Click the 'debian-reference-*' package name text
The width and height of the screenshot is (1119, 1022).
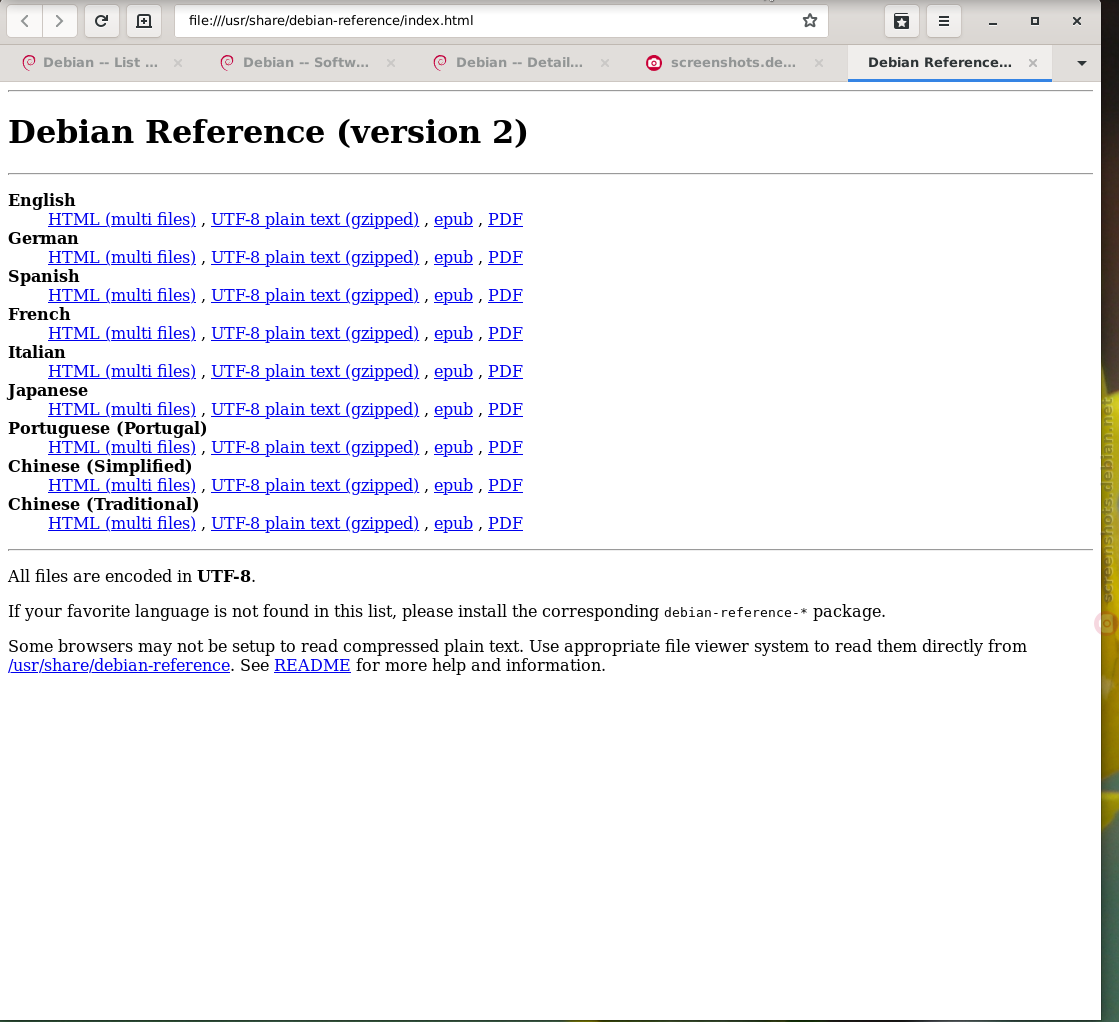(735, 612)
